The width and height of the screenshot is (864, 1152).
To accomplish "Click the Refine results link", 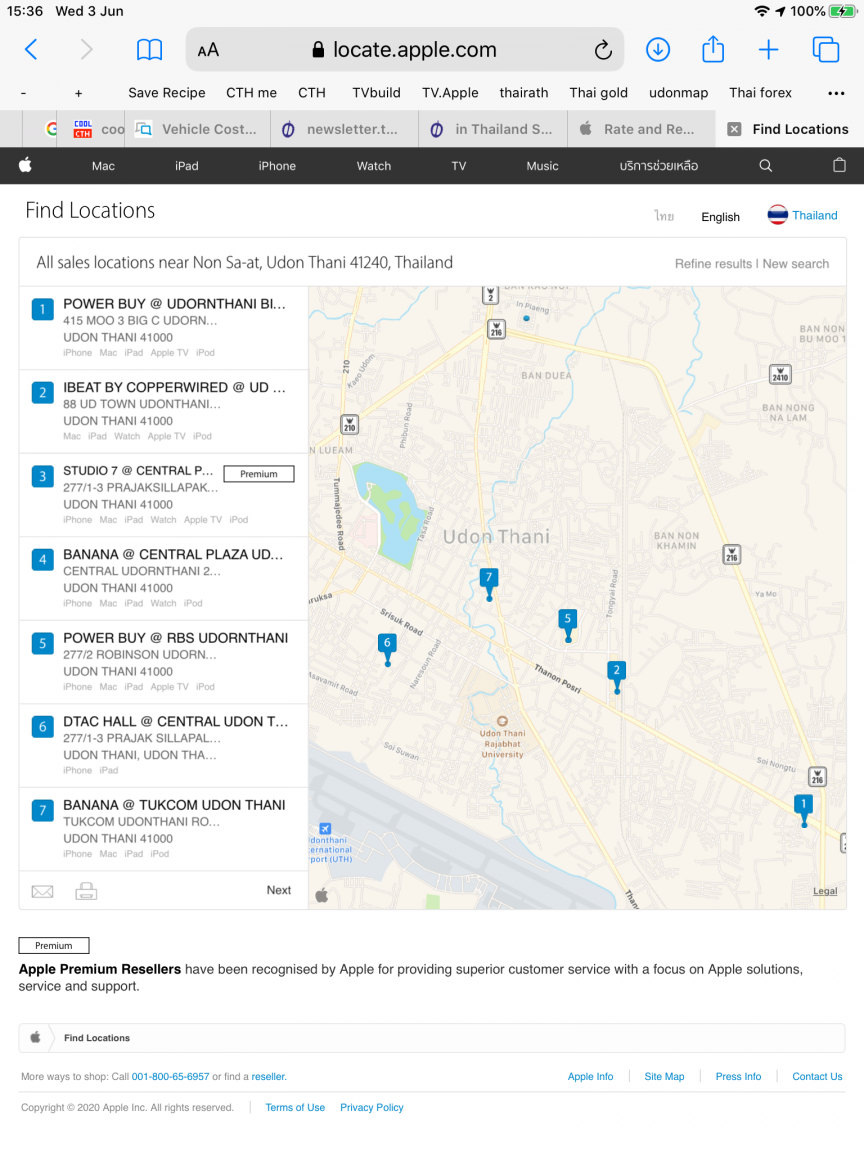I will click(713, 264).
